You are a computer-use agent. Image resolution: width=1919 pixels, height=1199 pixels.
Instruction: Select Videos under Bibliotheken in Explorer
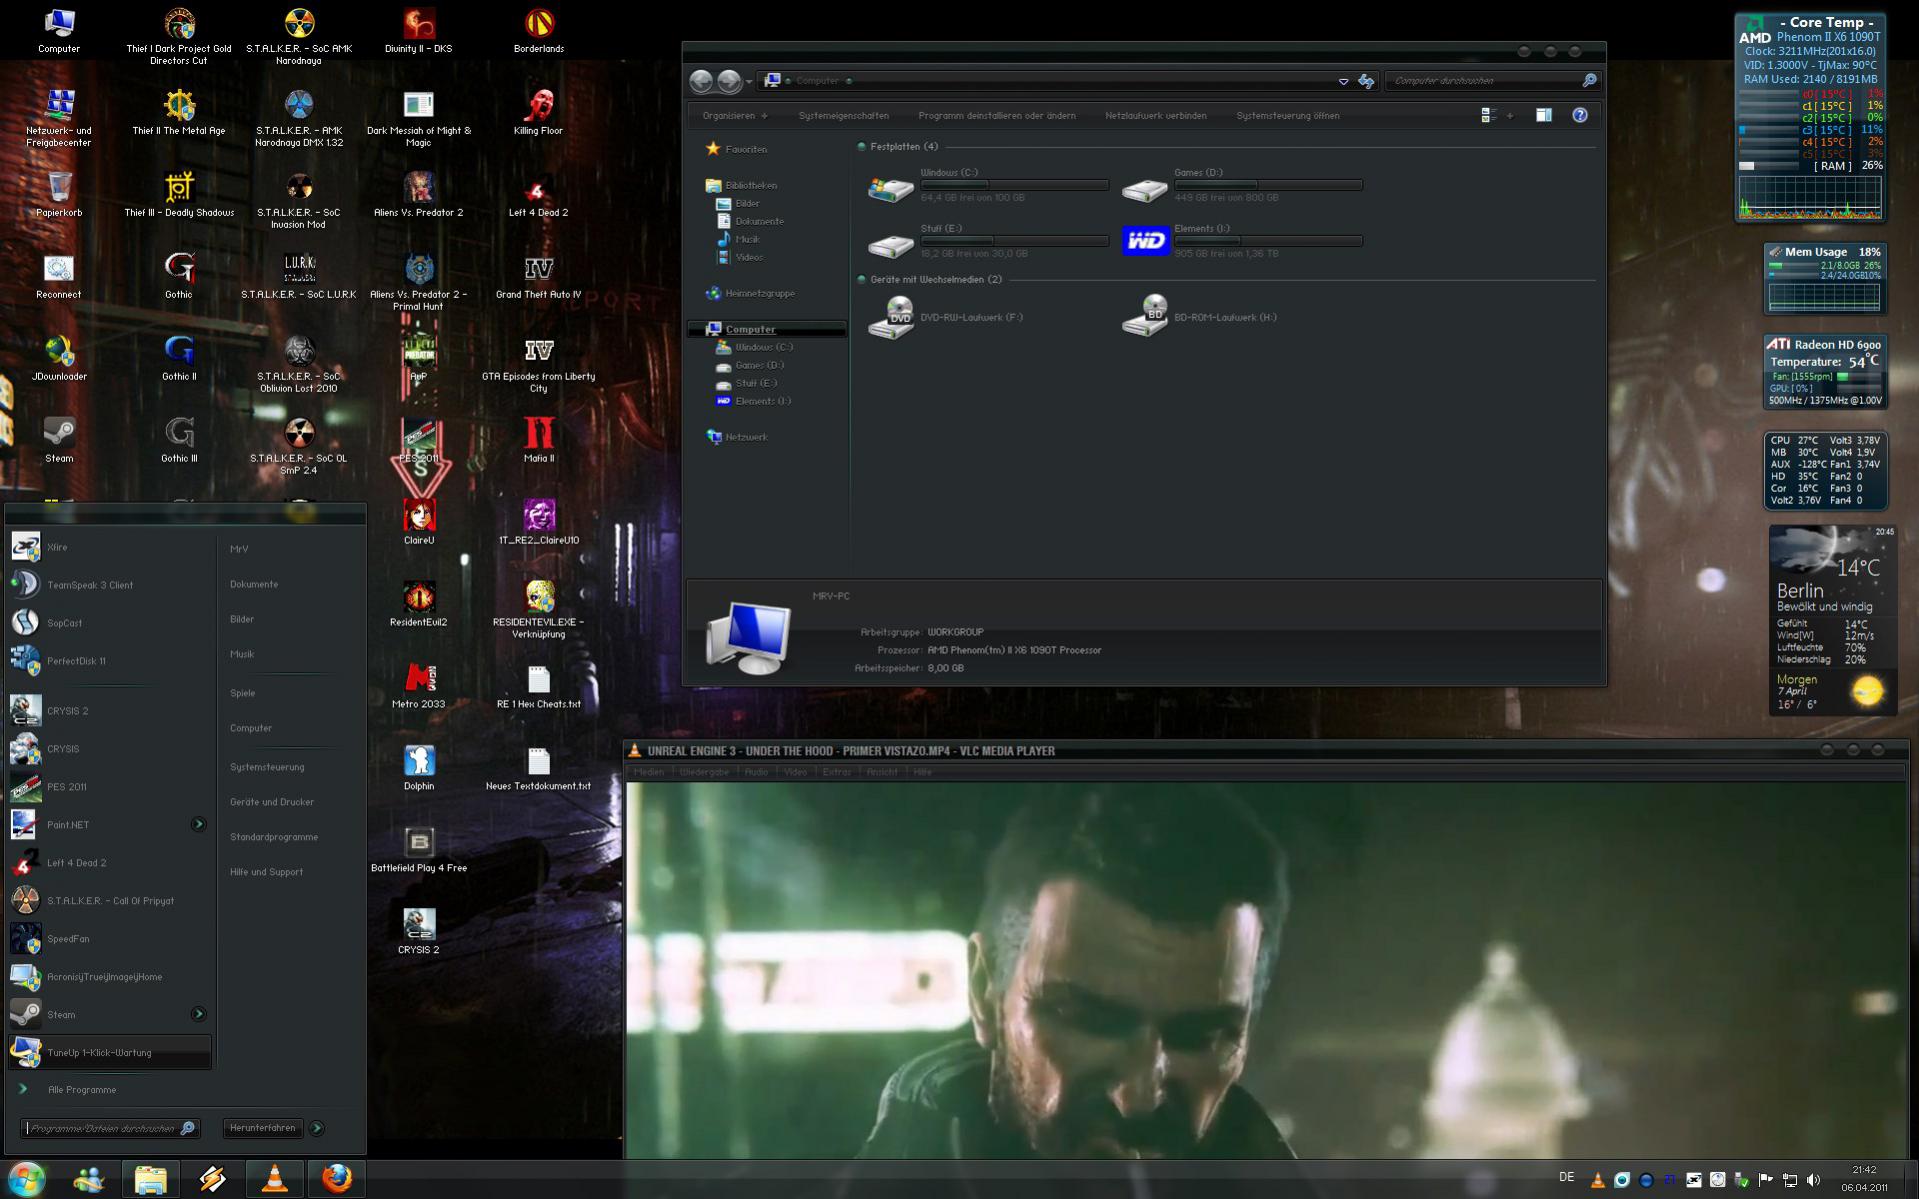[740, 257]
